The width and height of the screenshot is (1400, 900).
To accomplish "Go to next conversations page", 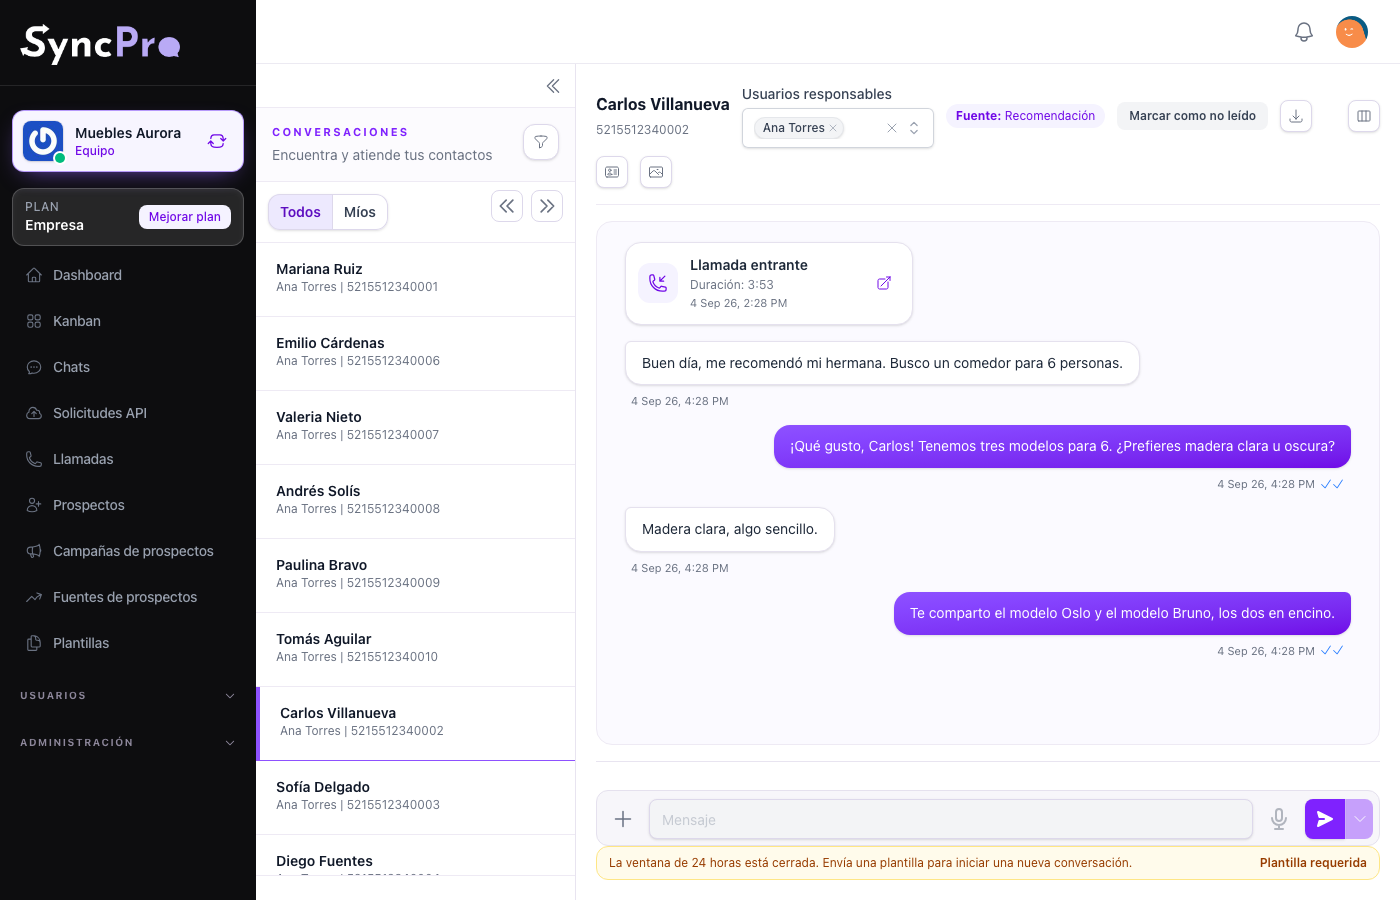I will click(547, 206).
